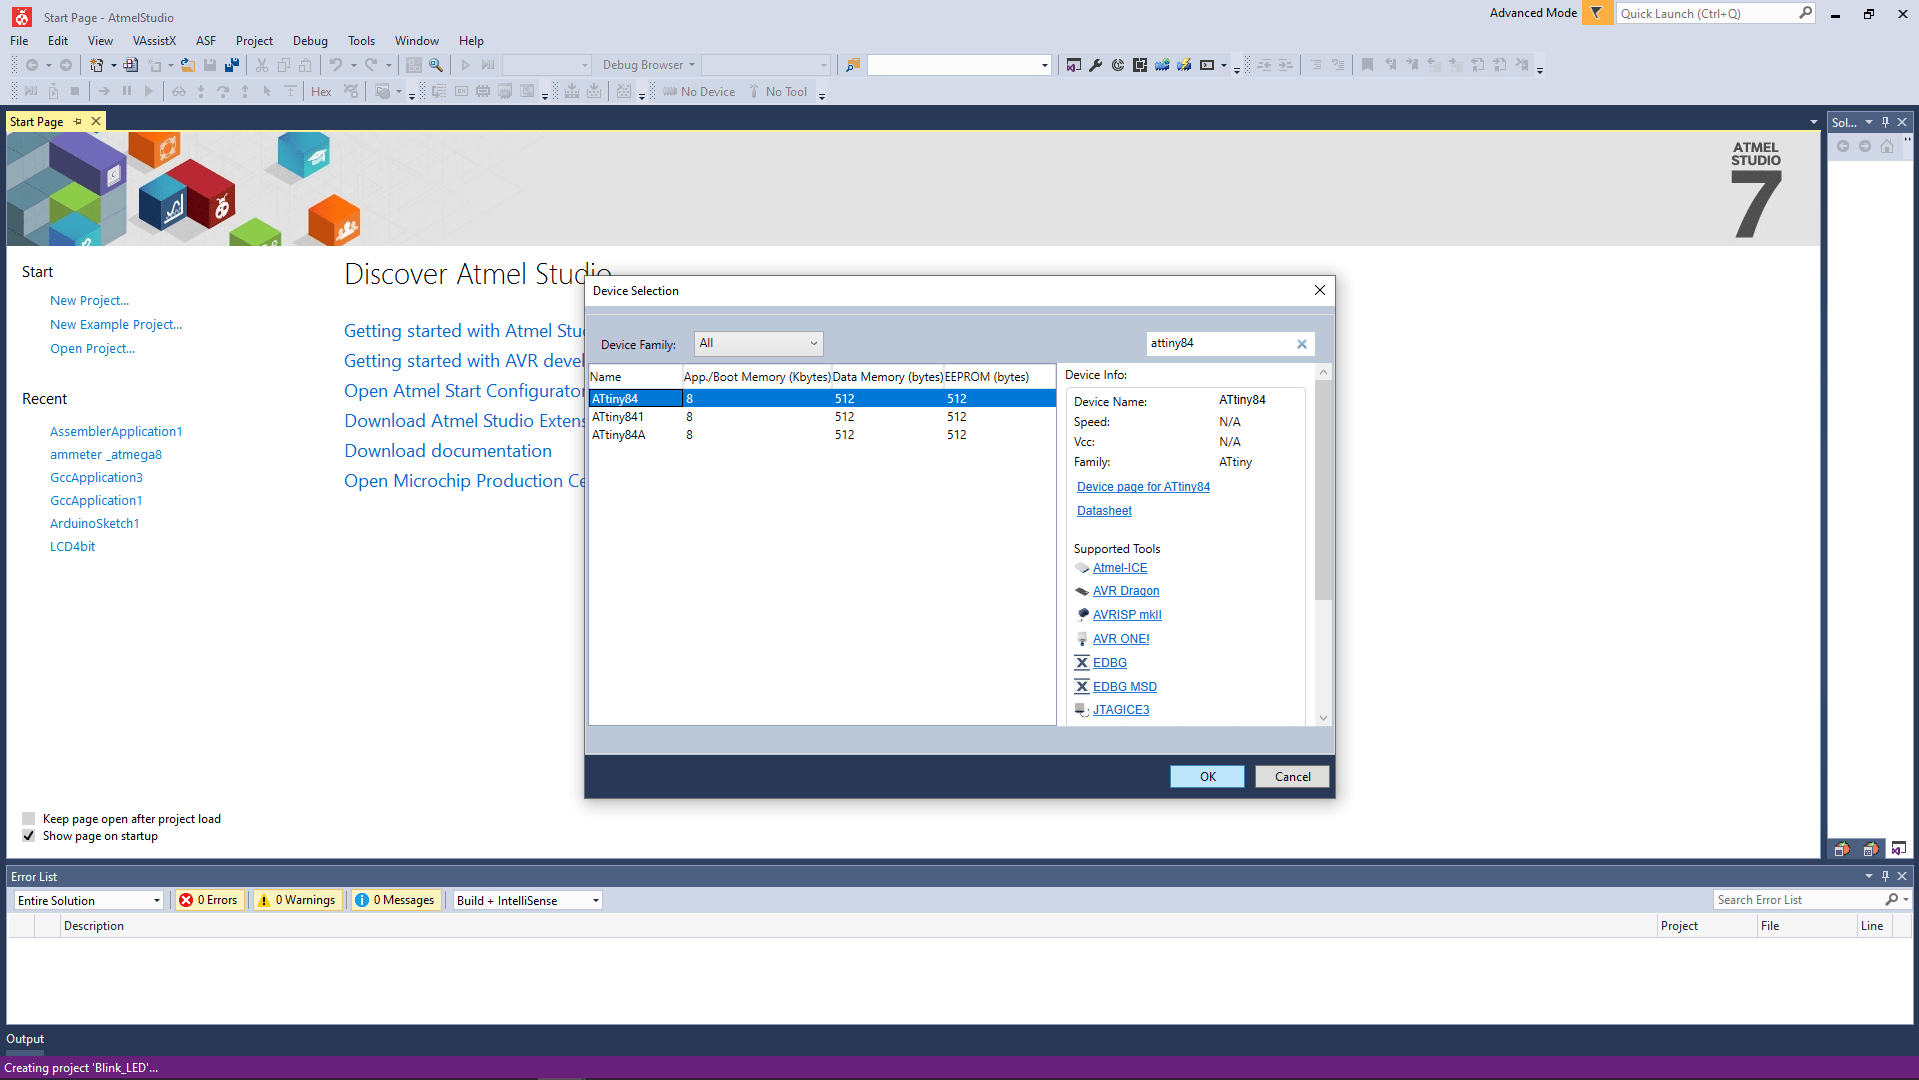Click the Advanced Mode filter funnel icon
Image resolution: width=1919 pixels, height=1080 pixels.
(1597, 13)
